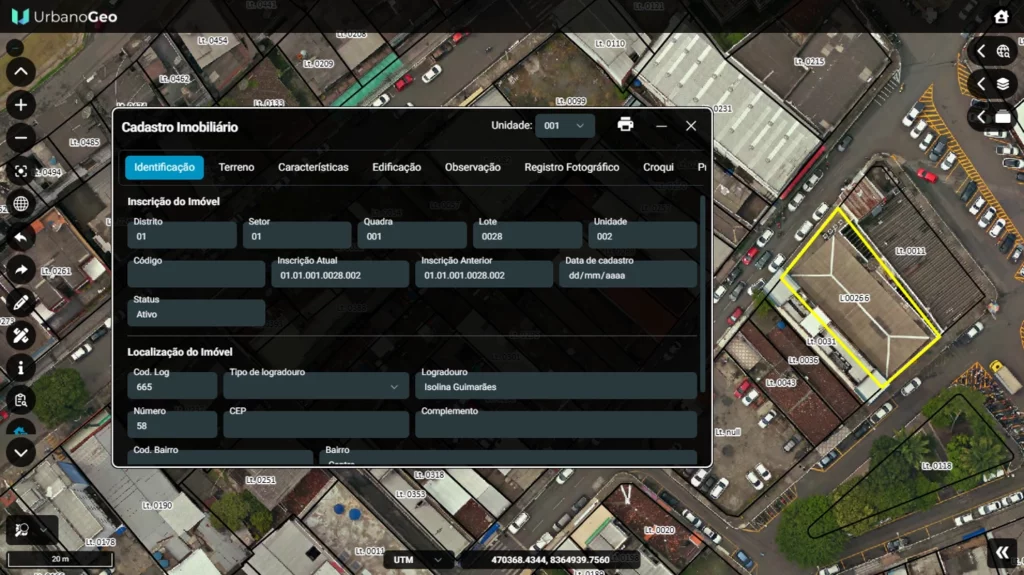Activate the zoom-to-extent target icon
Viewport: 1024px width, 575px height.
pyautogui.click(x=21, y=171)
